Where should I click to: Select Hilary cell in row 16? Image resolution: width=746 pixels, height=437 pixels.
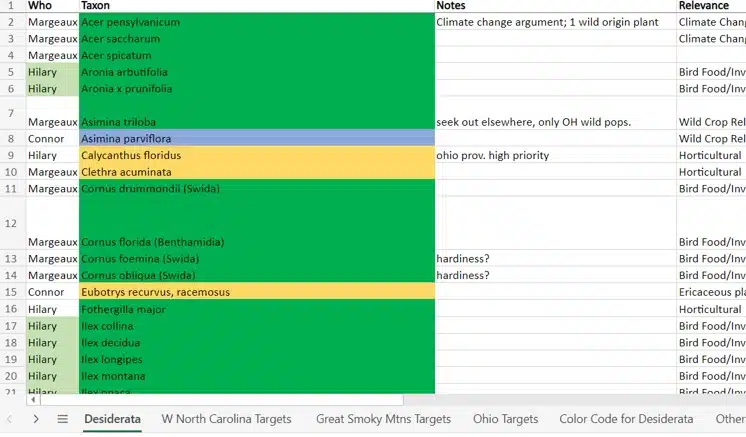(x=52, y=309)
